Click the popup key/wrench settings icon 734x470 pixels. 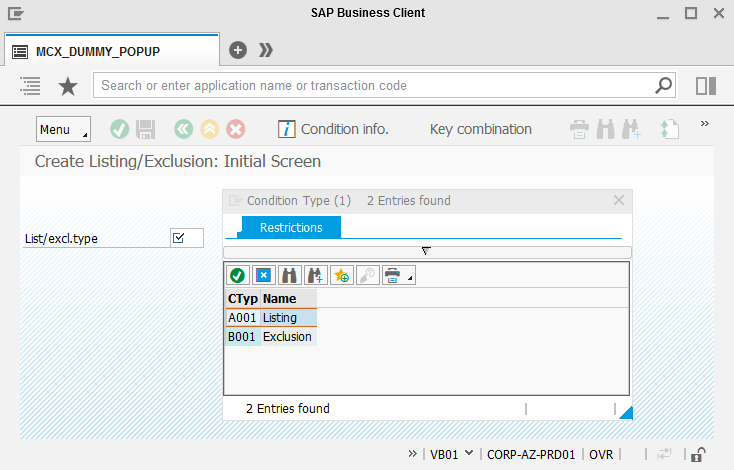[x=367, y=275]
